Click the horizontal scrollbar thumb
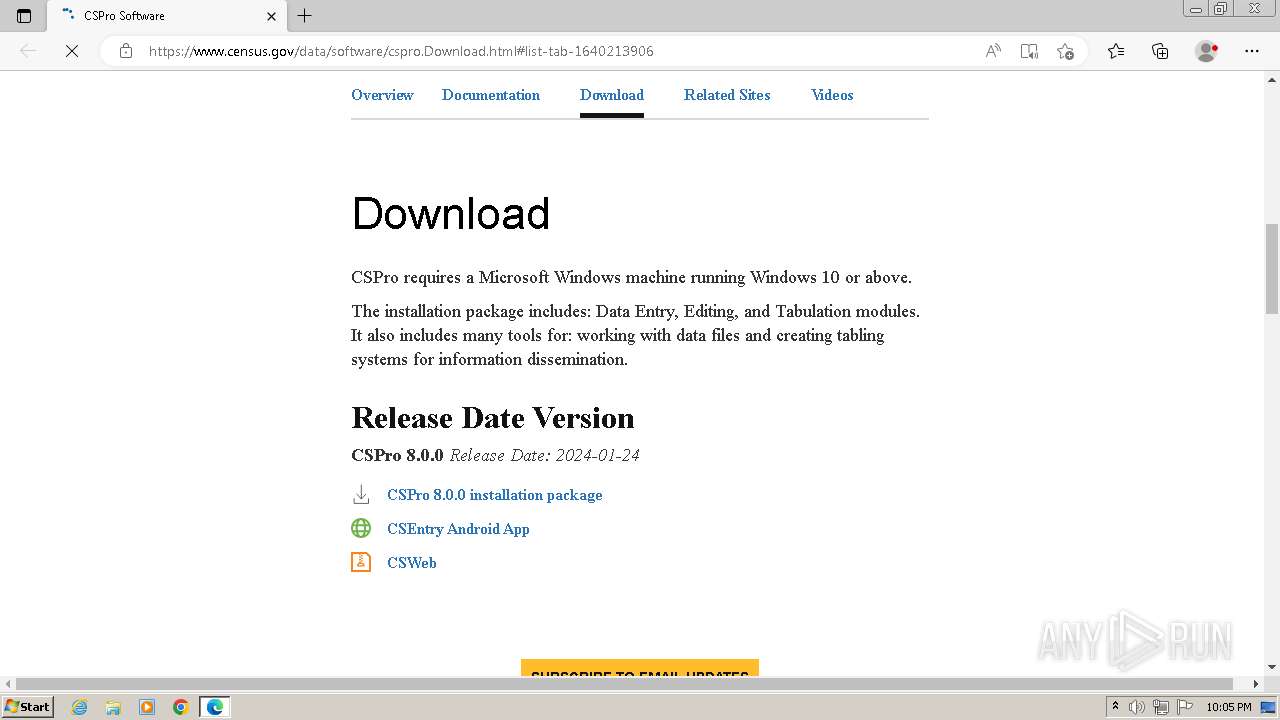The image size is (1280, 720). [x=625, y=684]
